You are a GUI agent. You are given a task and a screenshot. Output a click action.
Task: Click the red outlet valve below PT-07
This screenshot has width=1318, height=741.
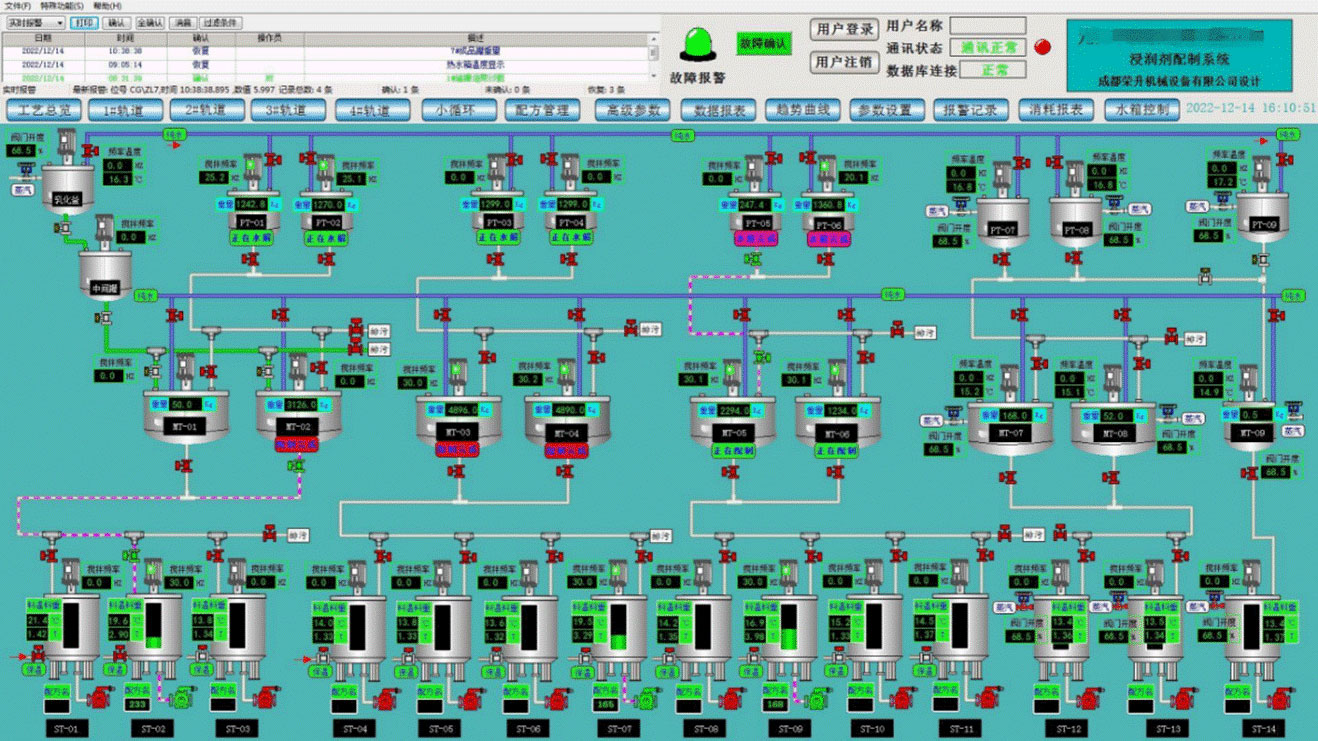1002,260
